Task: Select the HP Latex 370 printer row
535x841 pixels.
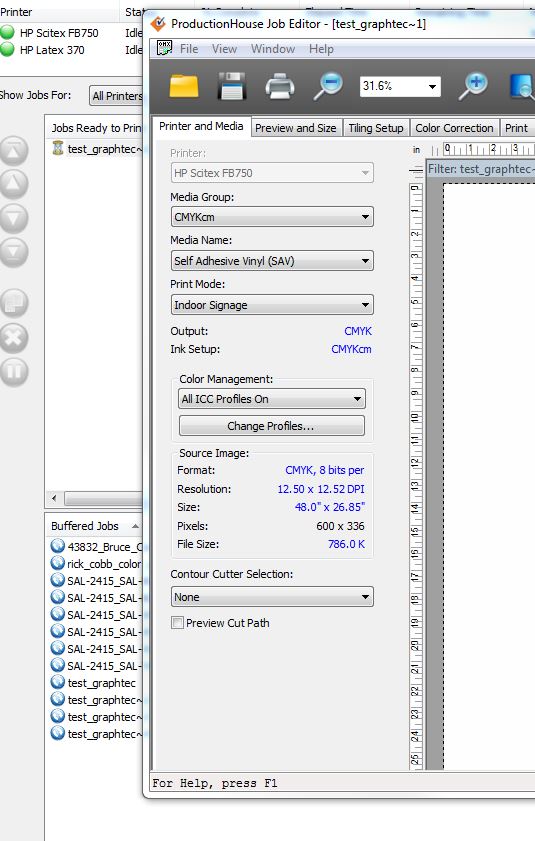Action: point(71,50)
